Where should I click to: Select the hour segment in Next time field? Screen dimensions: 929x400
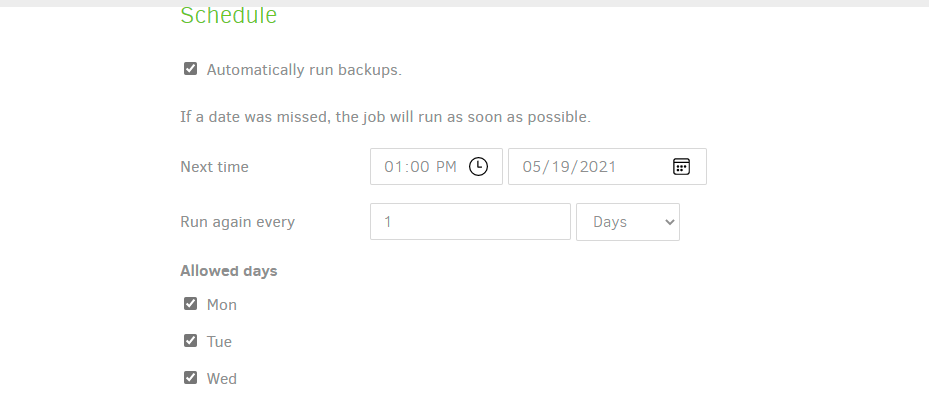tap(392, 167)
